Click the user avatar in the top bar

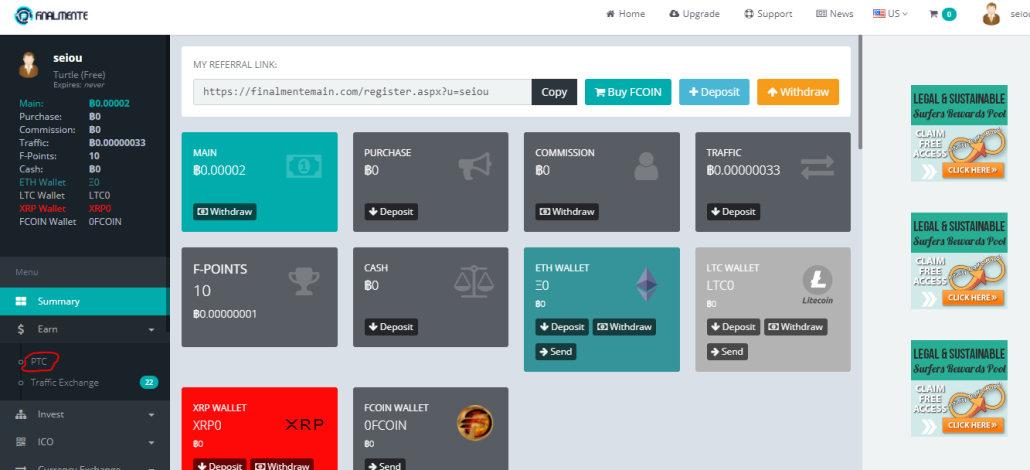(991, 14)
